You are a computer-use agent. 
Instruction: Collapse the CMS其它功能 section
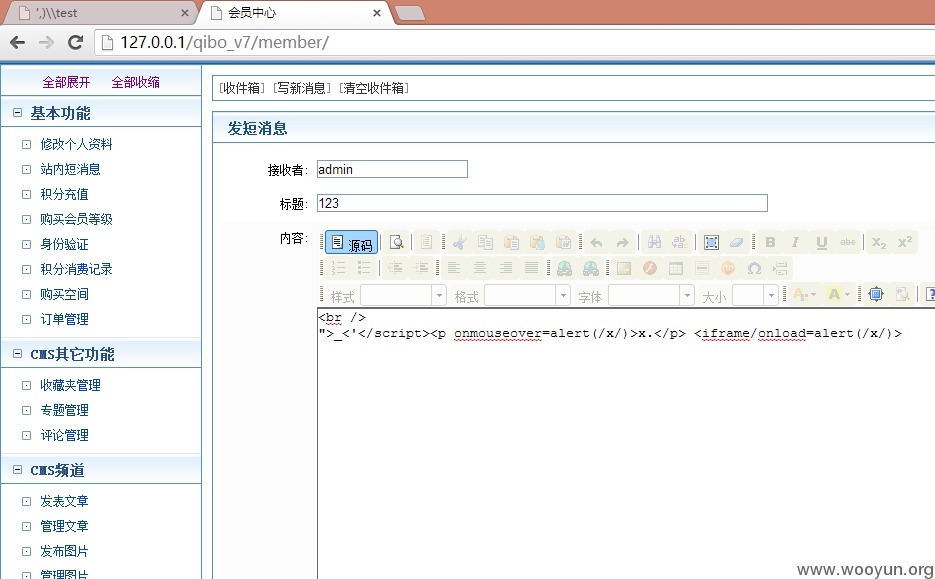17,354
